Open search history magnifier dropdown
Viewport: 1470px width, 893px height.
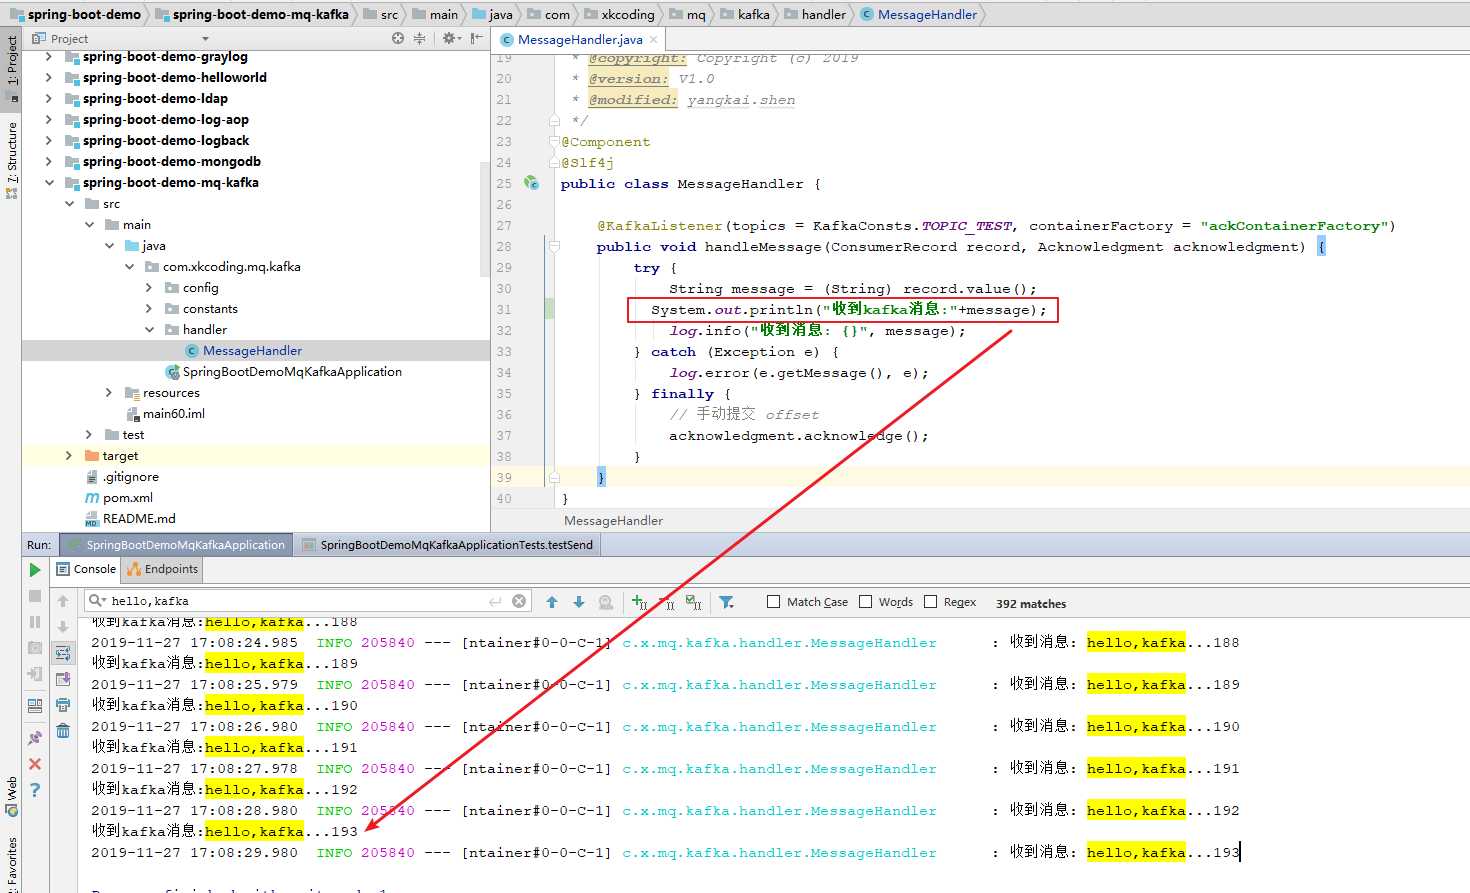(98, 601)
